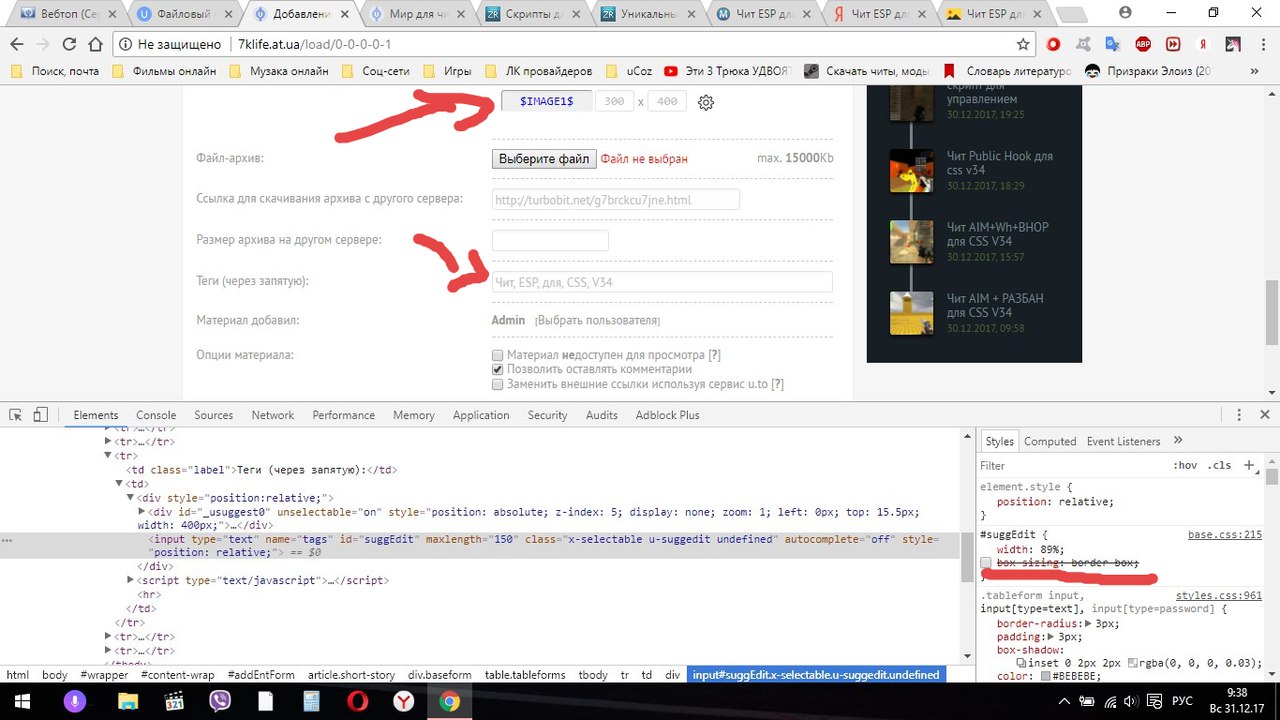
Task: Open Opera browser from the taskbar
Action: [x=357, y=702]
